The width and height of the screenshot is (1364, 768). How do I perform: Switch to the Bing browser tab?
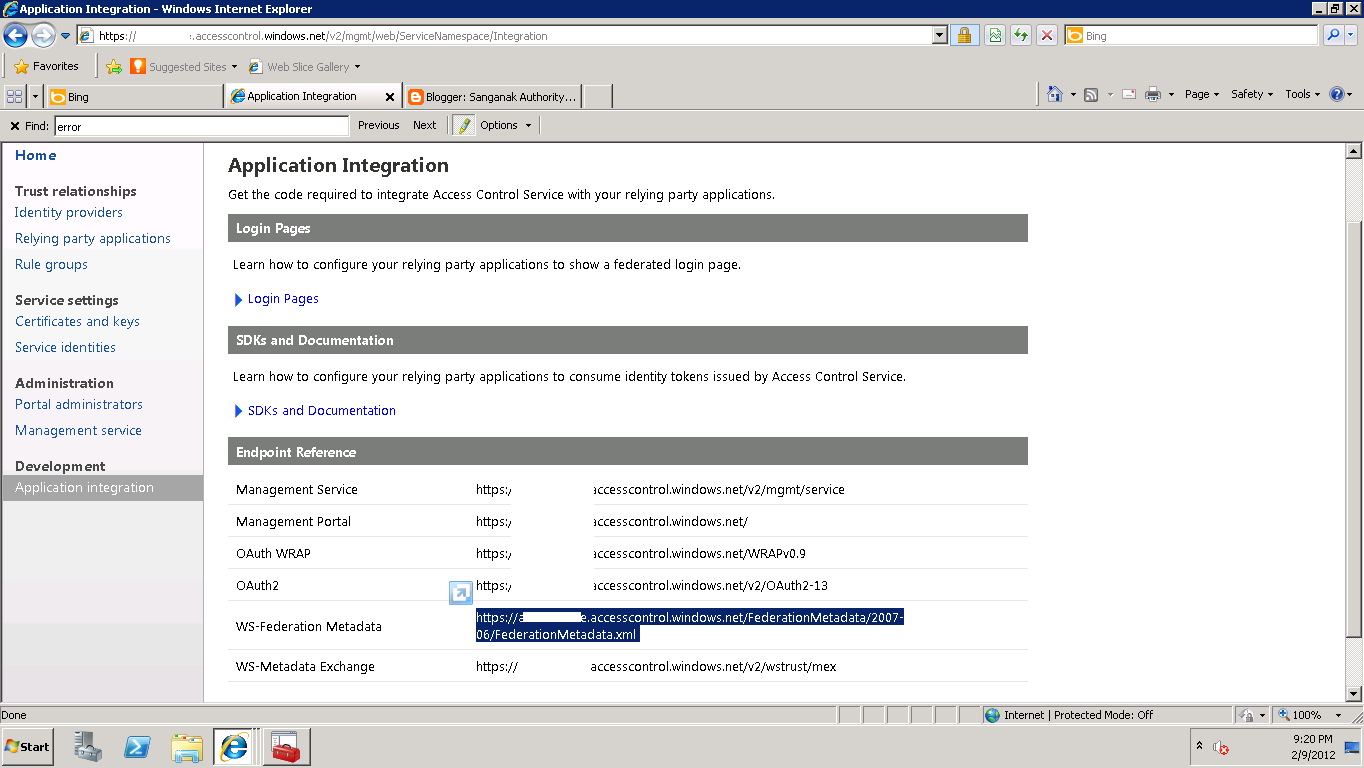coord(133,96)
